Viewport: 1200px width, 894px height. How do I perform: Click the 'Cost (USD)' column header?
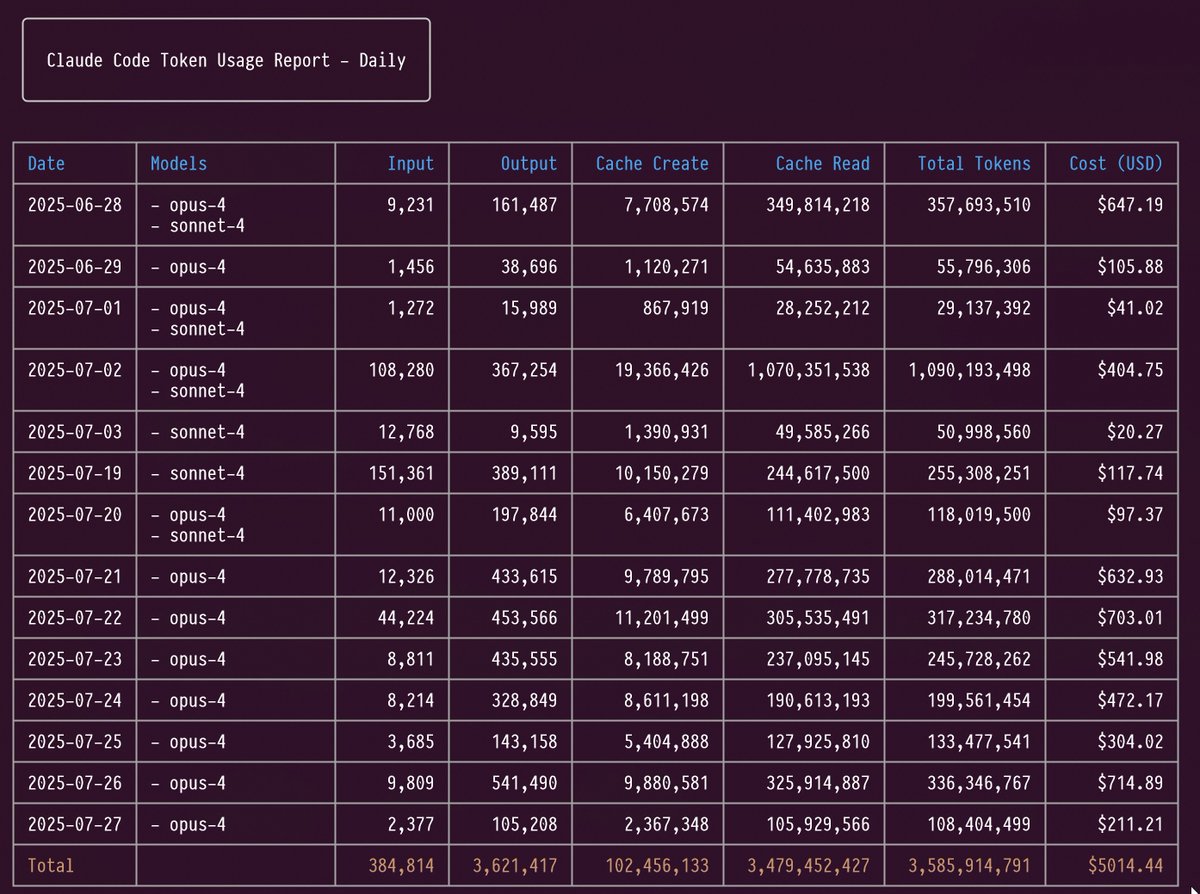coord(1116,164)
